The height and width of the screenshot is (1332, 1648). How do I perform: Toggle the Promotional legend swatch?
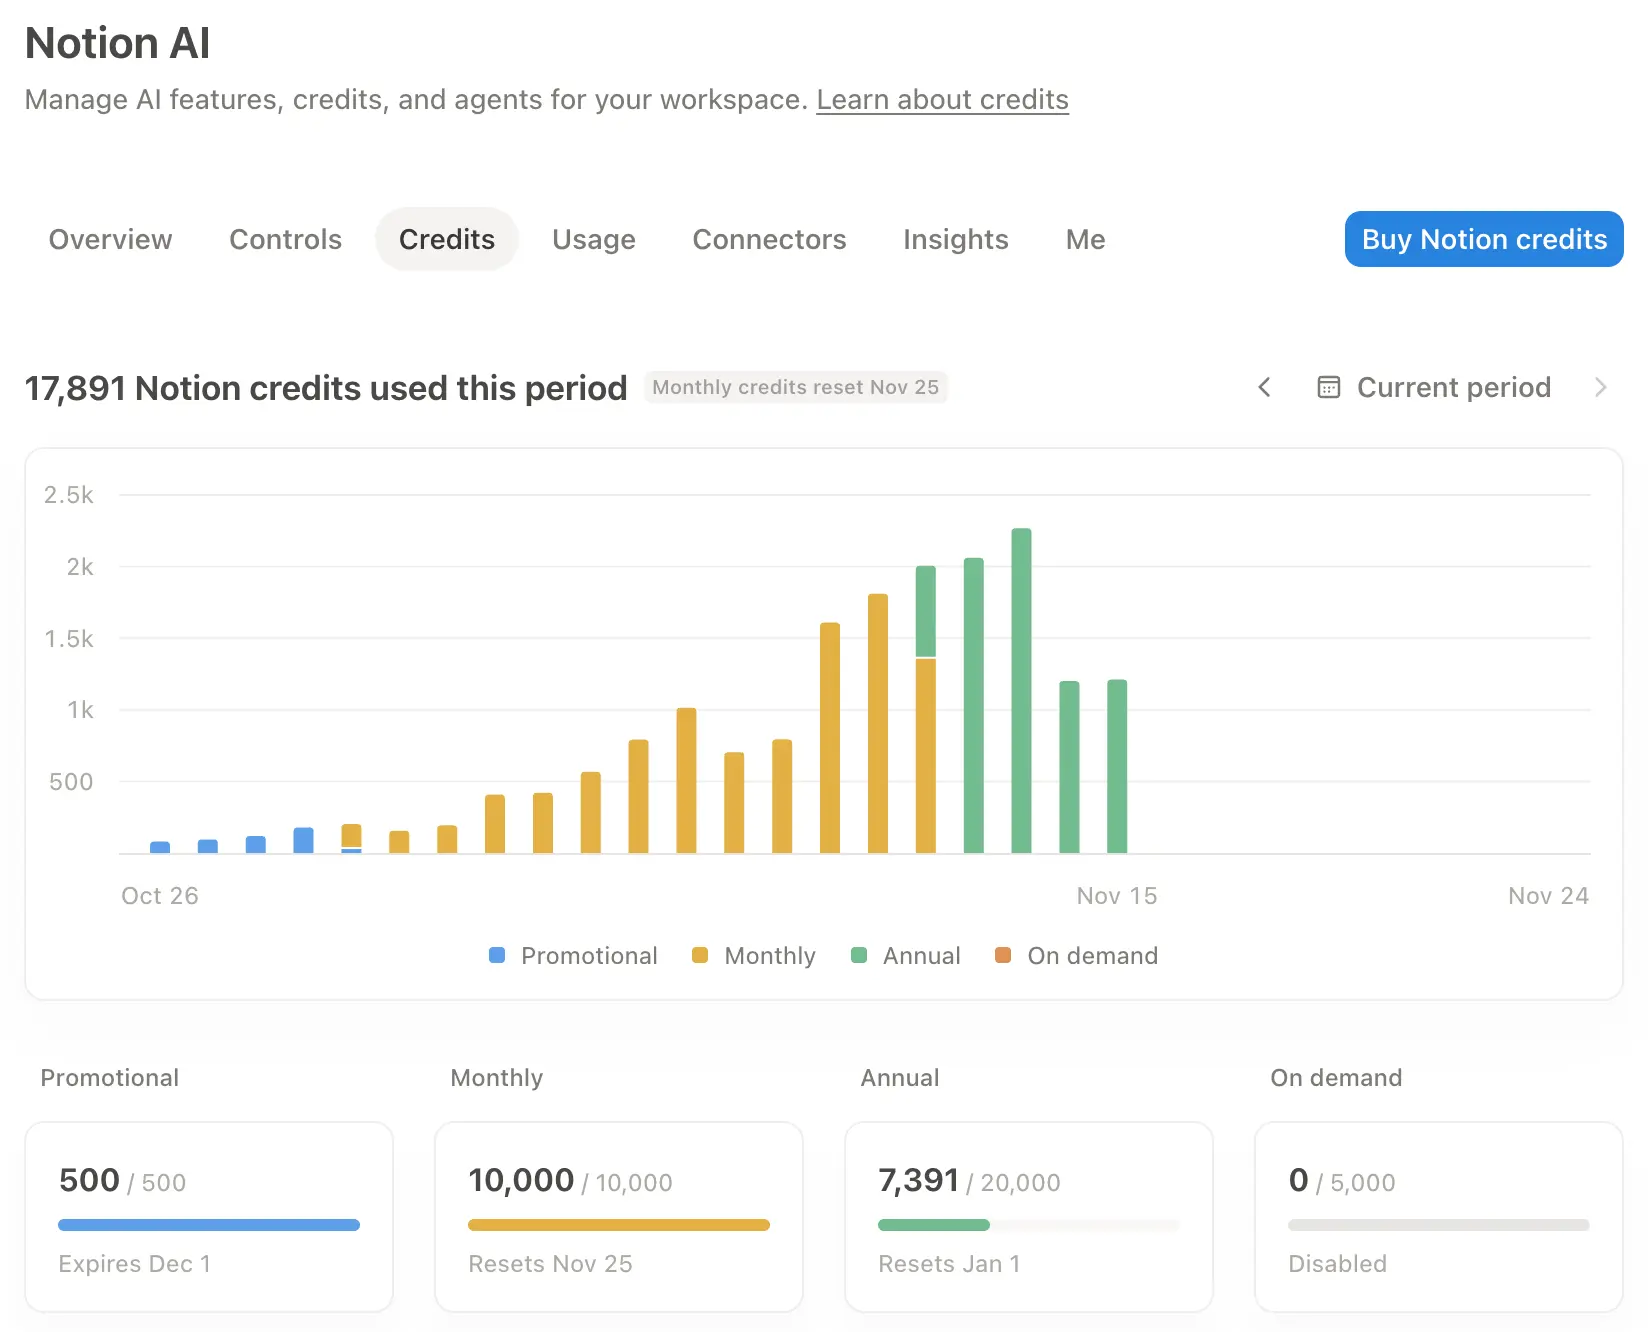tap(497, 955)
